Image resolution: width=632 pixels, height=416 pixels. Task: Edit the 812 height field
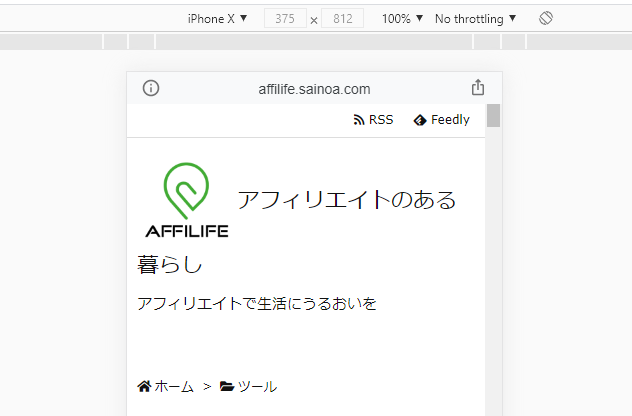pos(343,19)
